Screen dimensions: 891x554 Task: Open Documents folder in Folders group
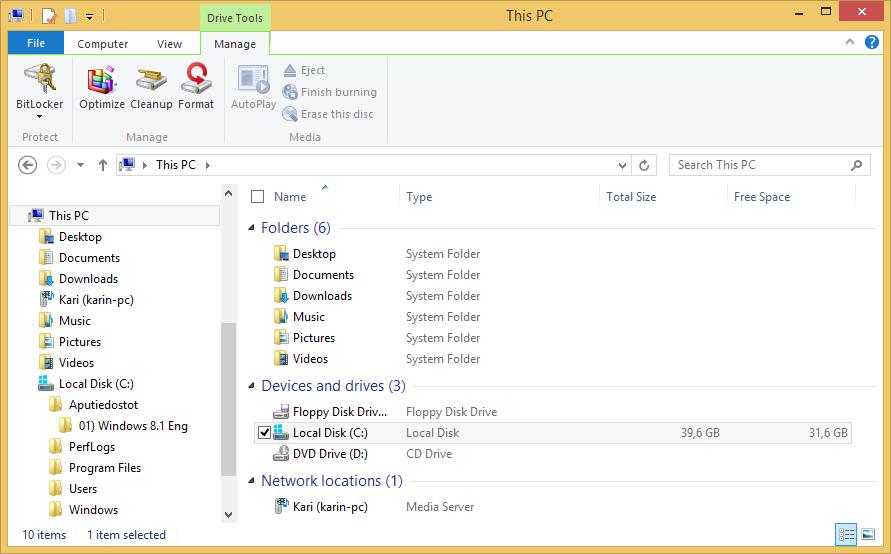coord(314,275)
